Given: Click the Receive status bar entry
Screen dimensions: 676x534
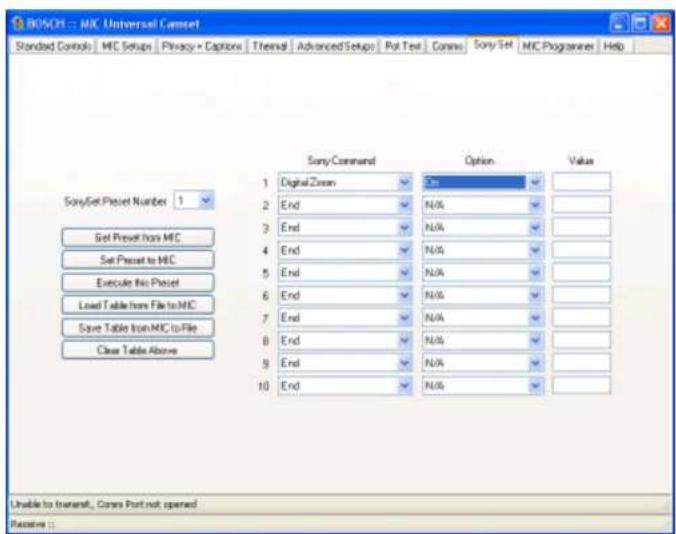Looking at the screenshot, I should (x=33, y=524).
